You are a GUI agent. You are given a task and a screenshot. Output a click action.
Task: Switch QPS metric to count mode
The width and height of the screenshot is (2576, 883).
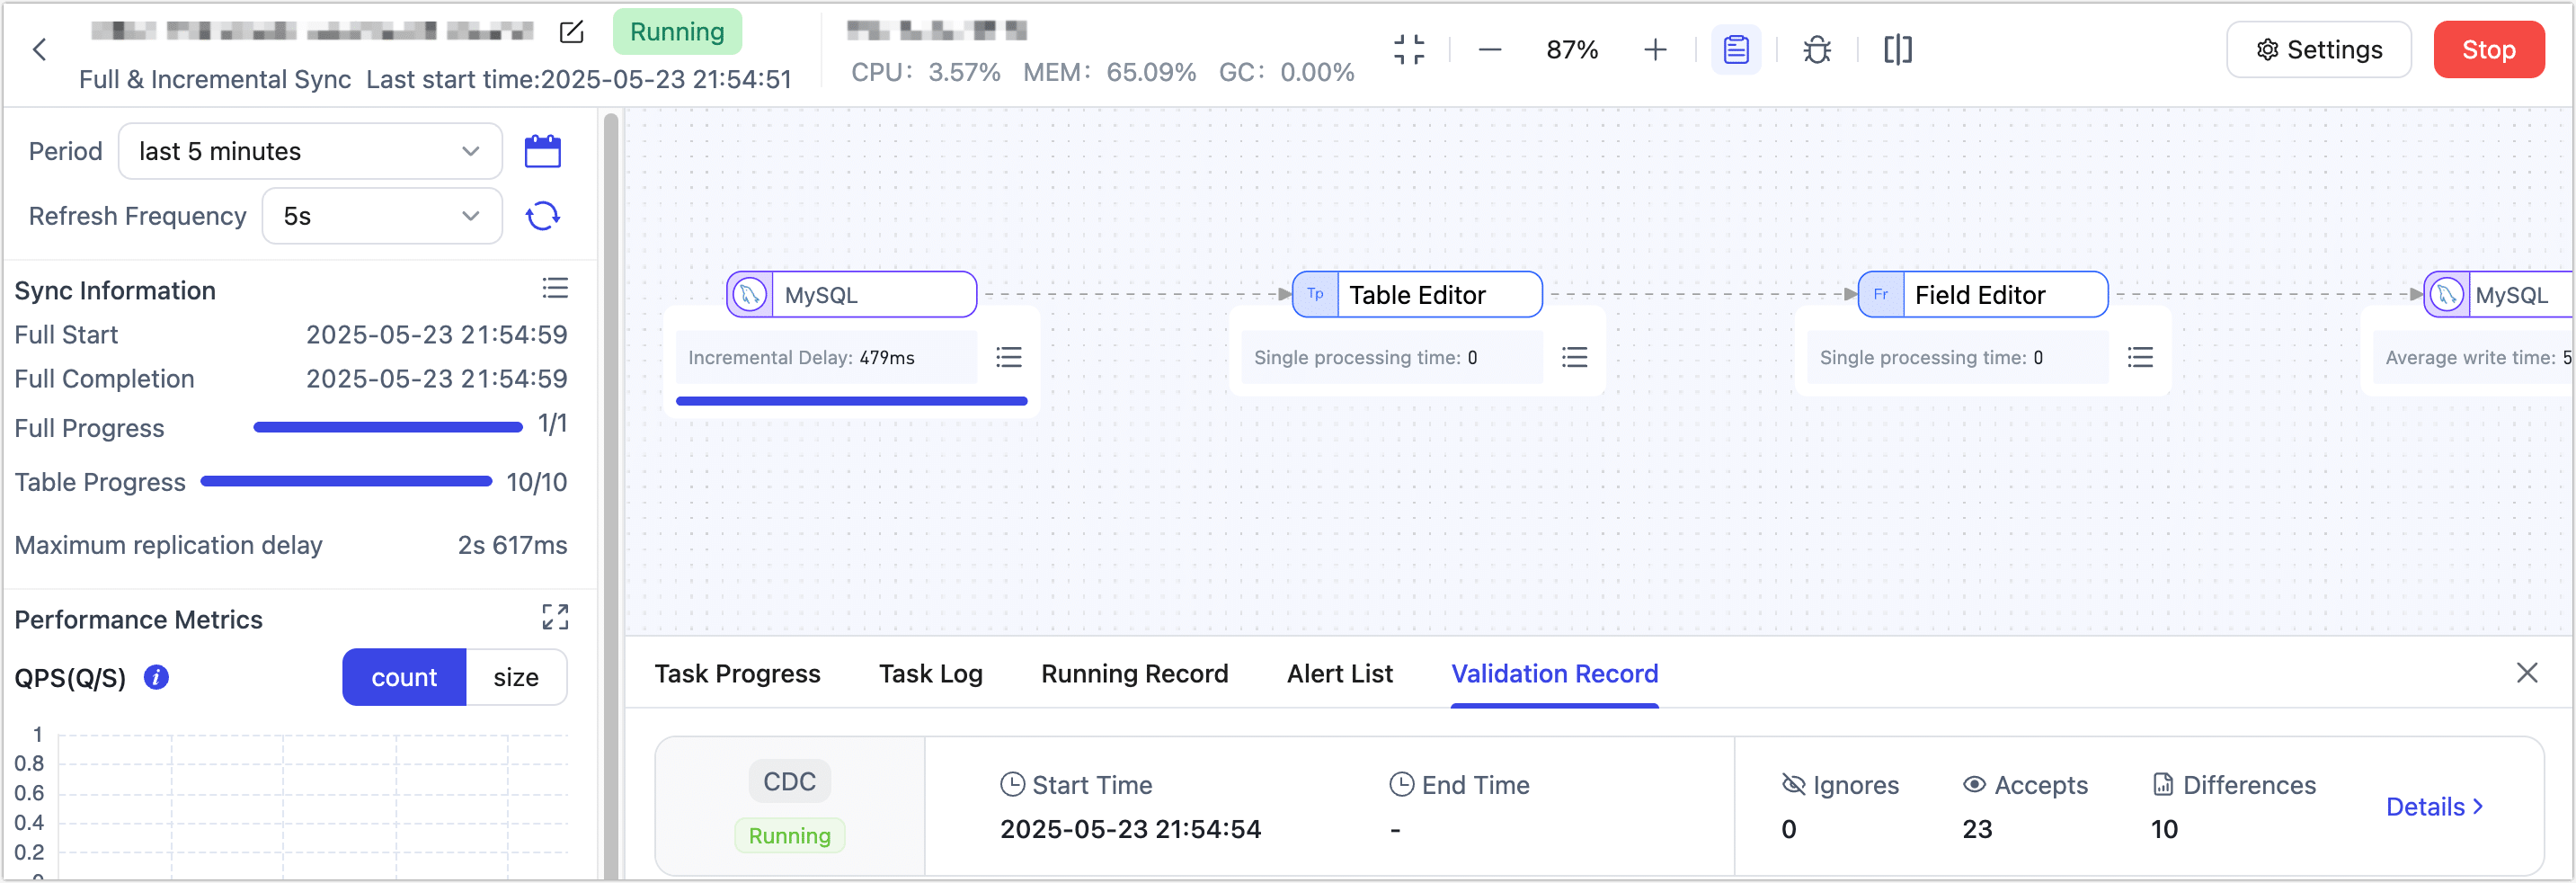tap(404, 677)
